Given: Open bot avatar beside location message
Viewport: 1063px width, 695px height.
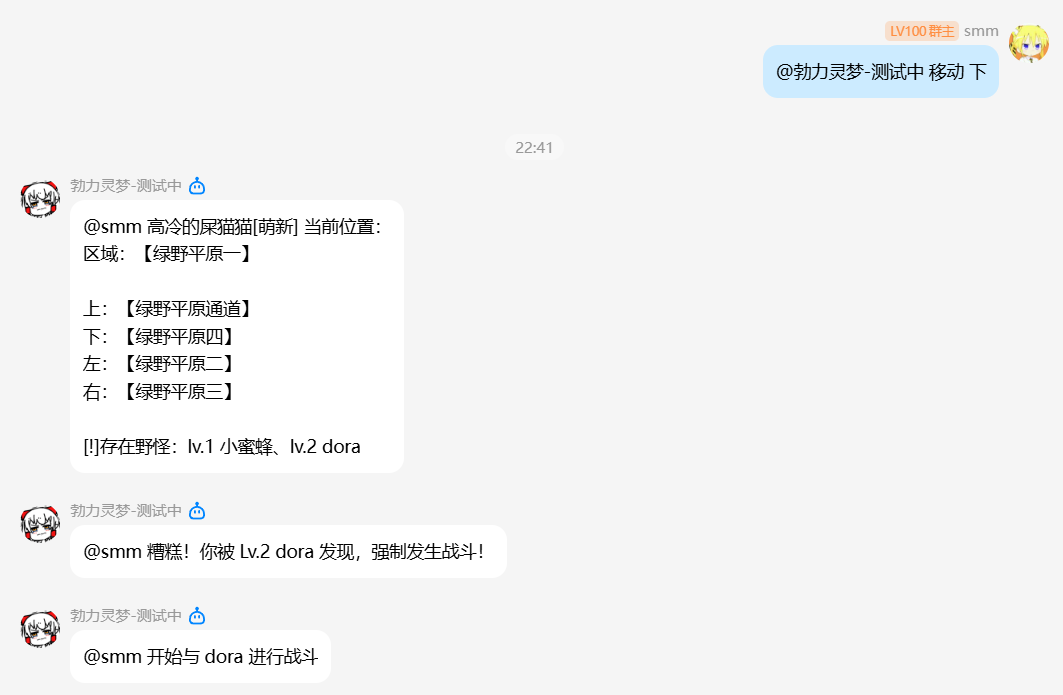Looking at the screenshot, I should (41, 199).
